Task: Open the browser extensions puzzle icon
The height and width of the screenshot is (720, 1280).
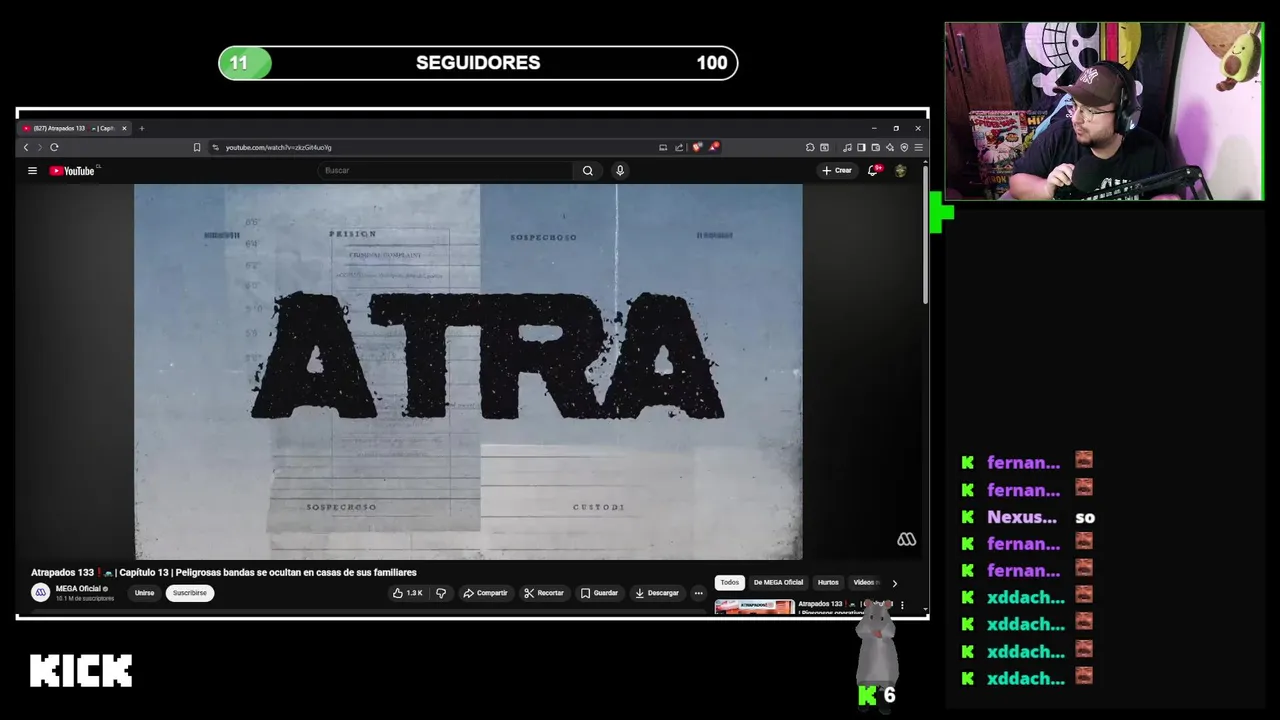Action: 810,148
